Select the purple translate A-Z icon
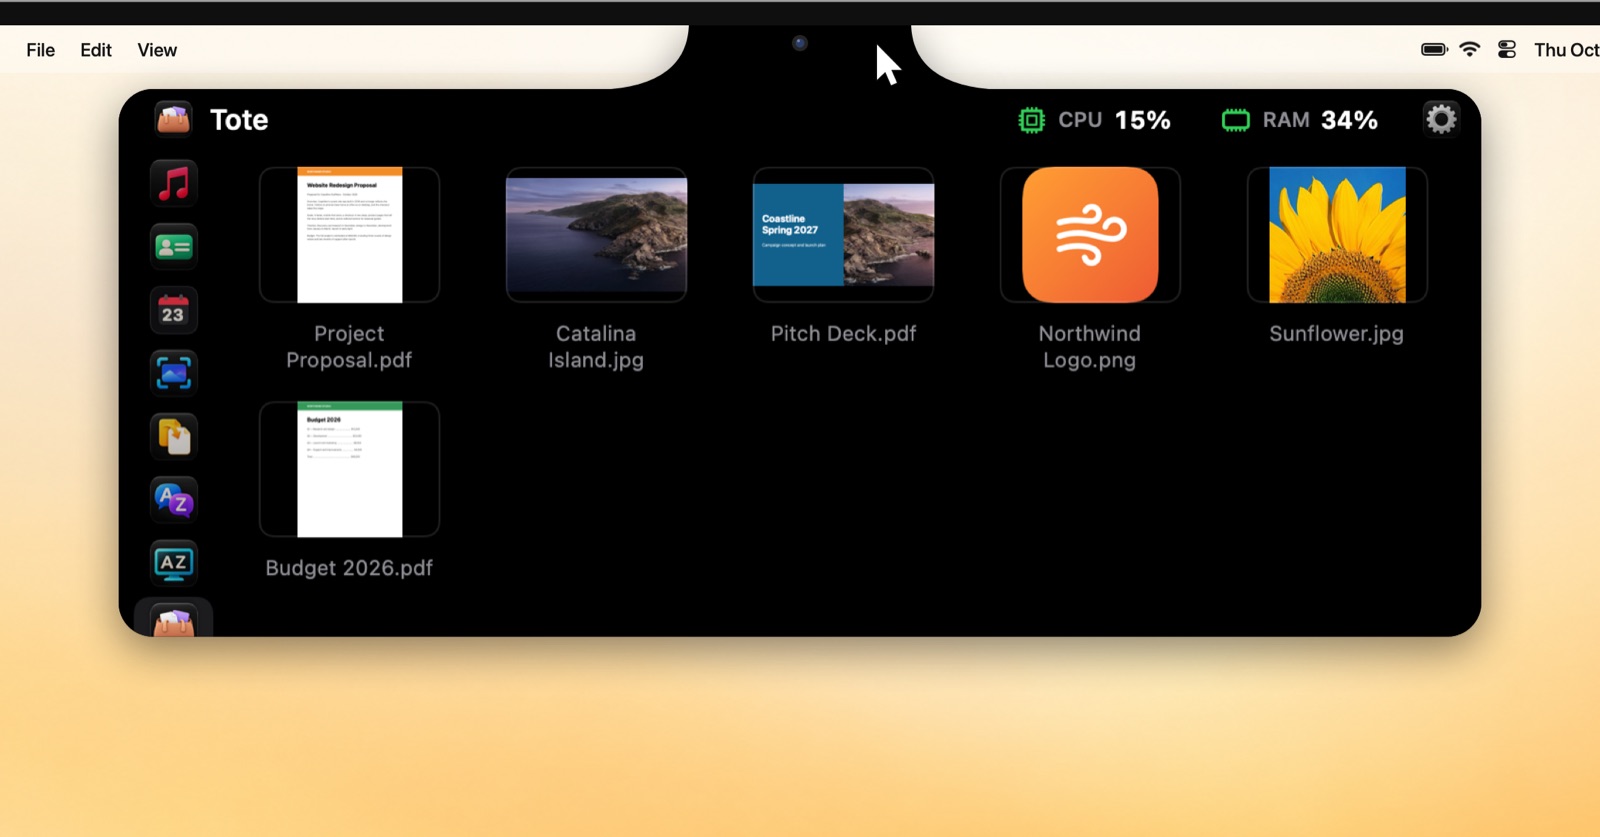The image size is (1600, 837). tap(174, 500)
